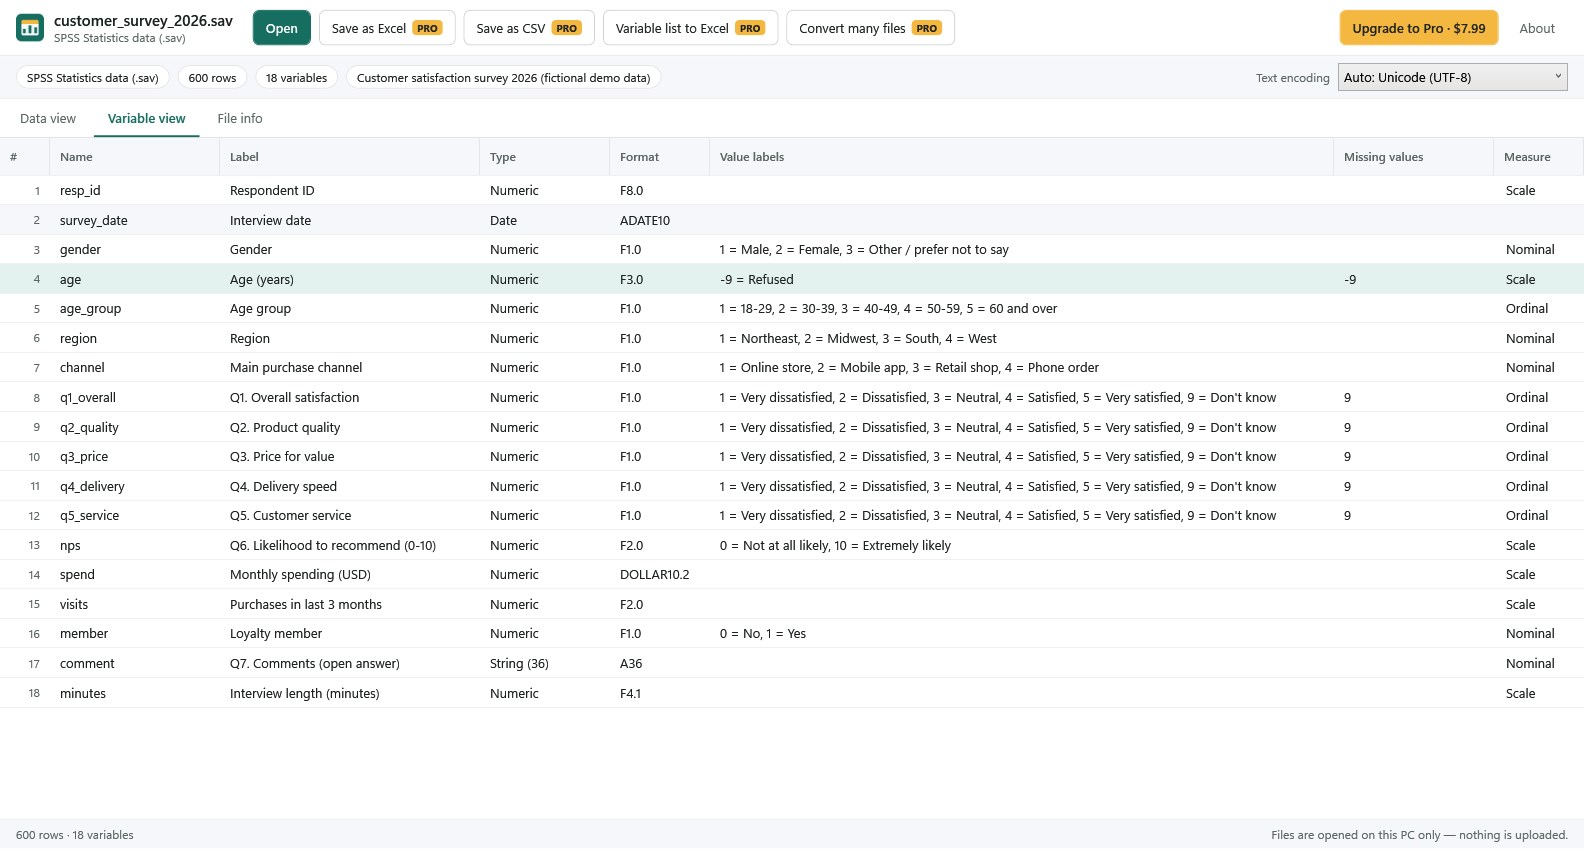The image size is (1584, 861).
Task: Click the gender variable name
Action: 80,249
